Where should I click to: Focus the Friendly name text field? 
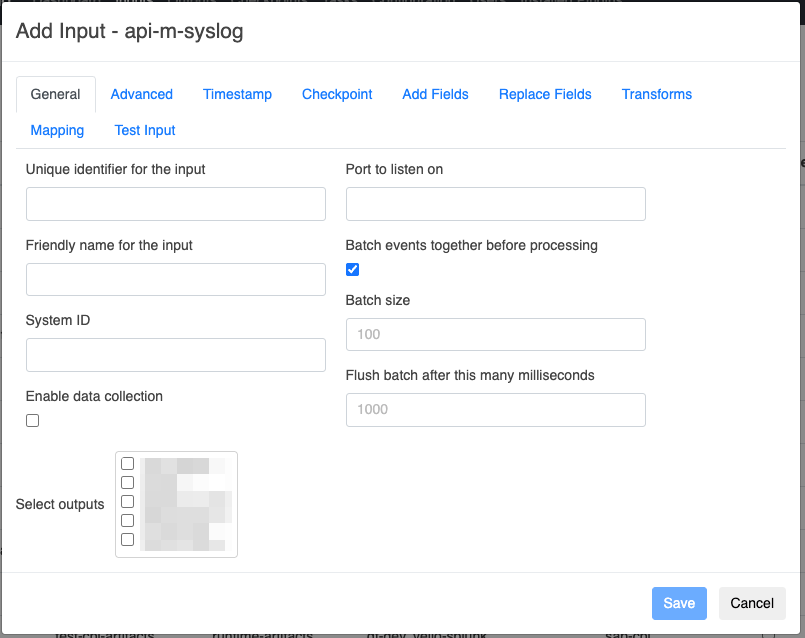point(176,280)
